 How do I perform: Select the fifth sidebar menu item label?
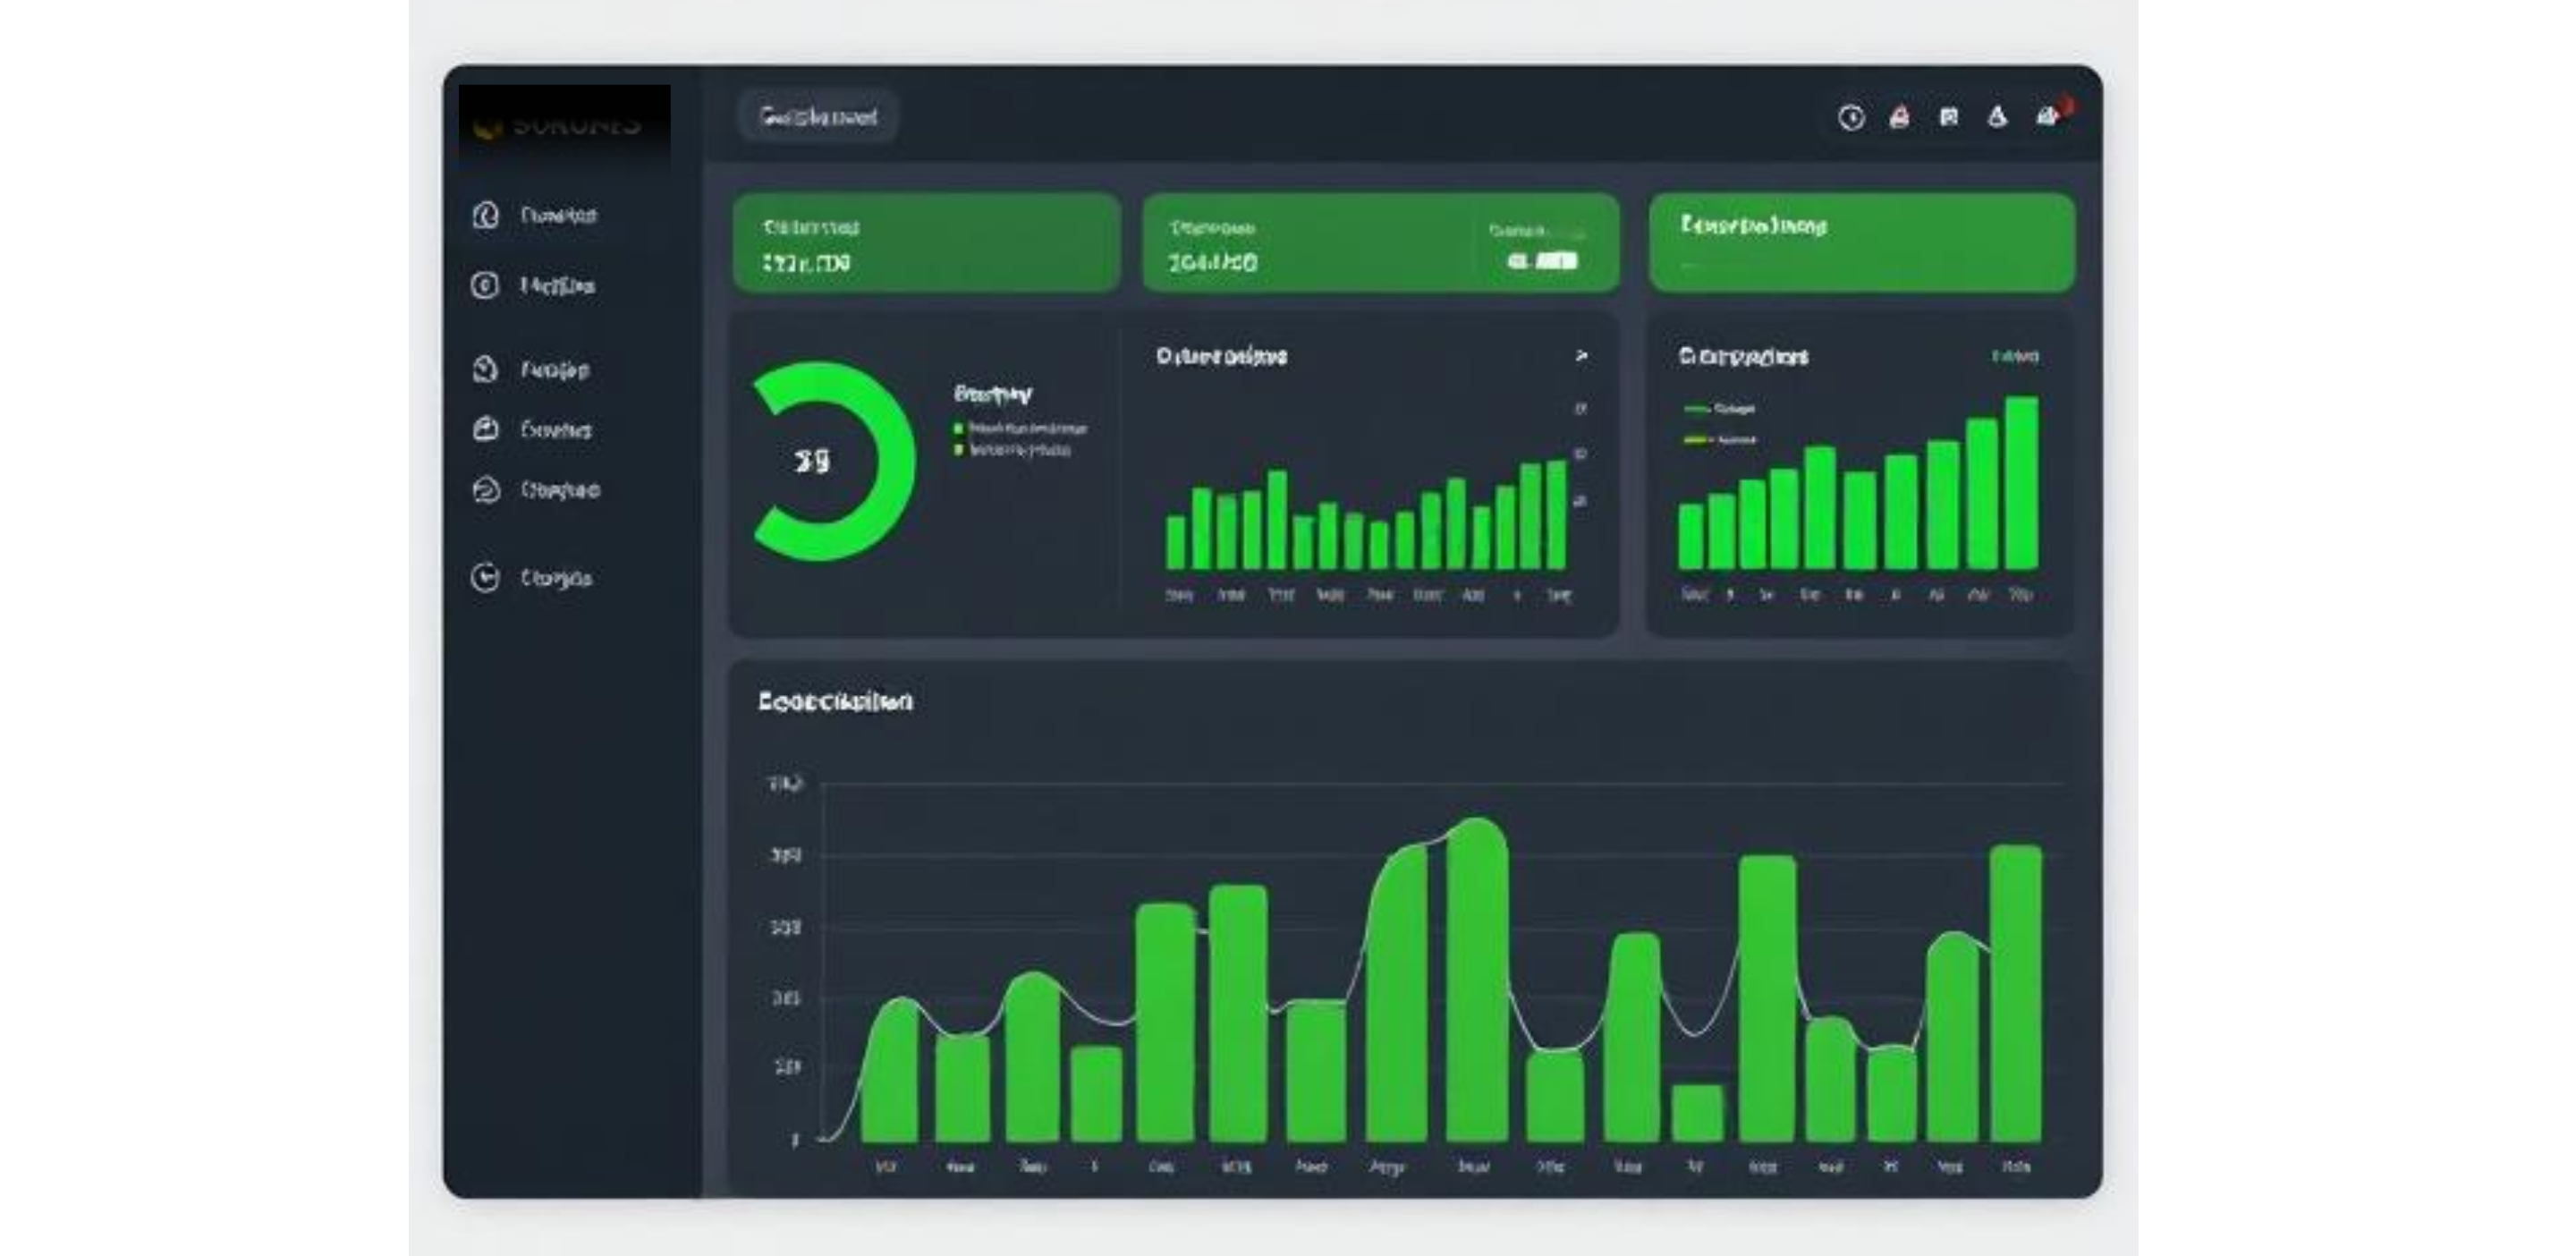[560, 490]
